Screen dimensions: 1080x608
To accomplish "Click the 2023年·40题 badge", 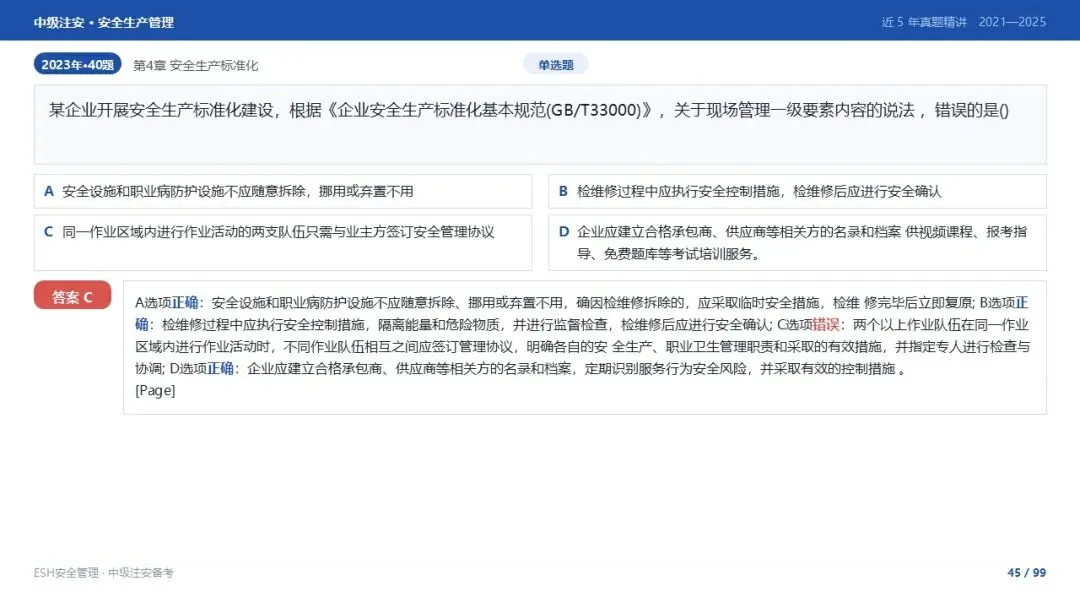I will (78, 64).
